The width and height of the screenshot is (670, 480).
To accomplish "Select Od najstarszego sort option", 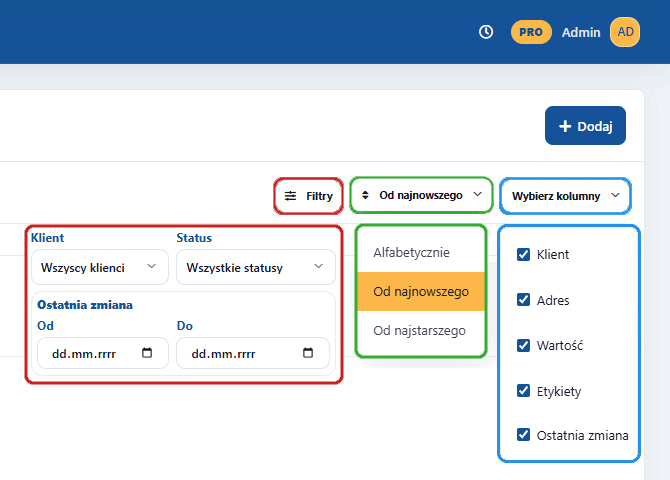I will click(421, 330).
